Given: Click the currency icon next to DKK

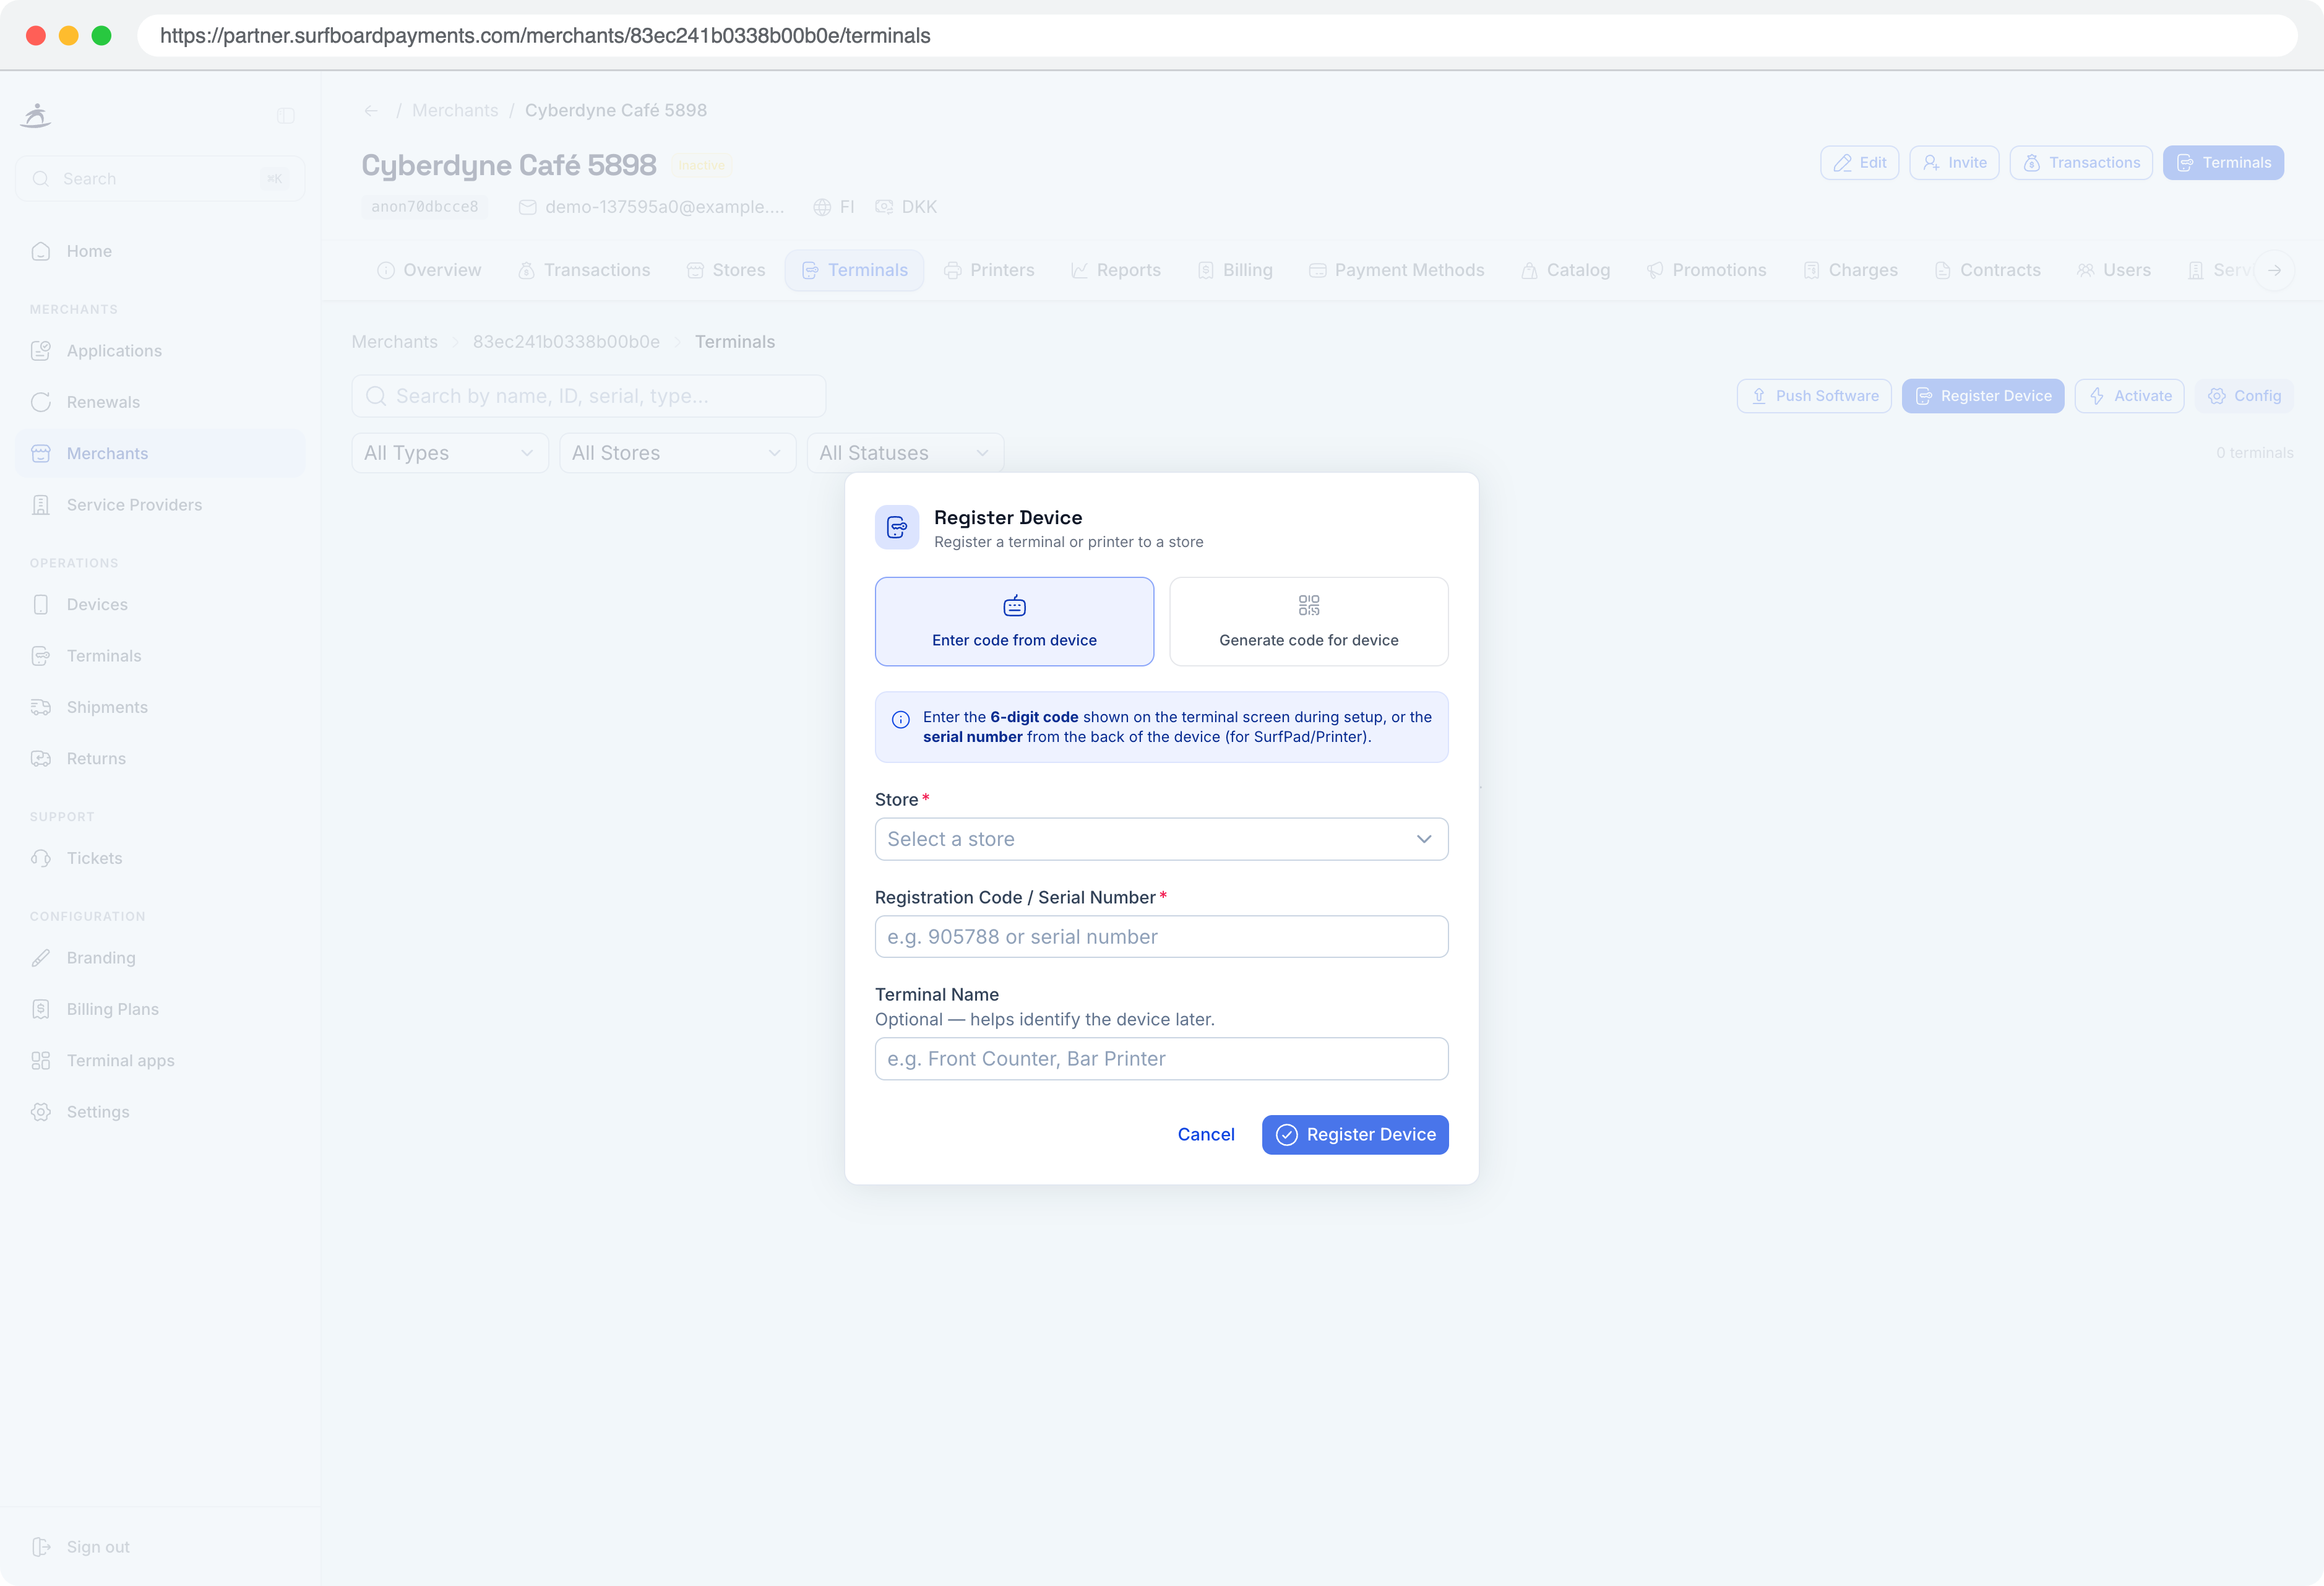Looking at the screenshot, I should point(884,207).
